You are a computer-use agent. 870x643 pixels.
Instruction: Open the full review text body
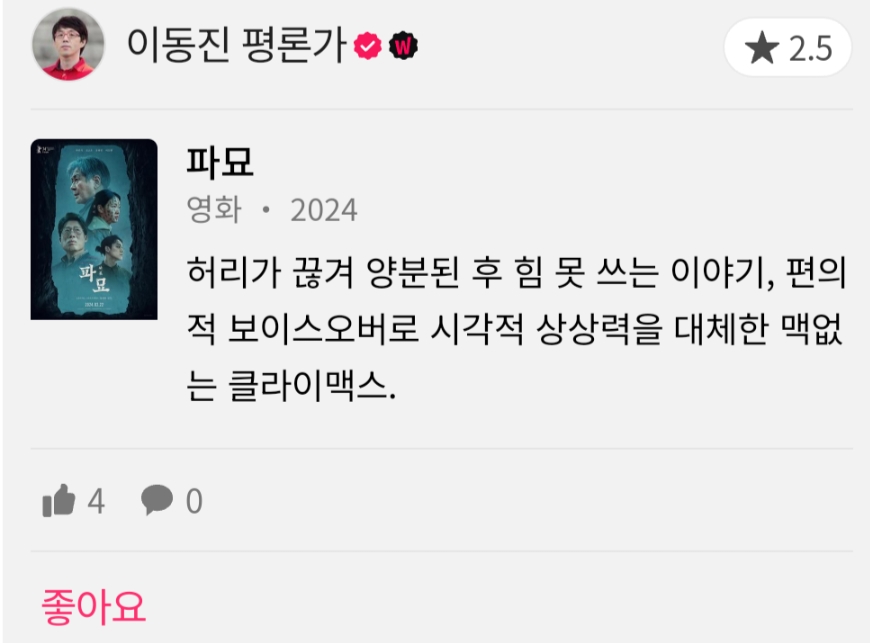point(516,328)
